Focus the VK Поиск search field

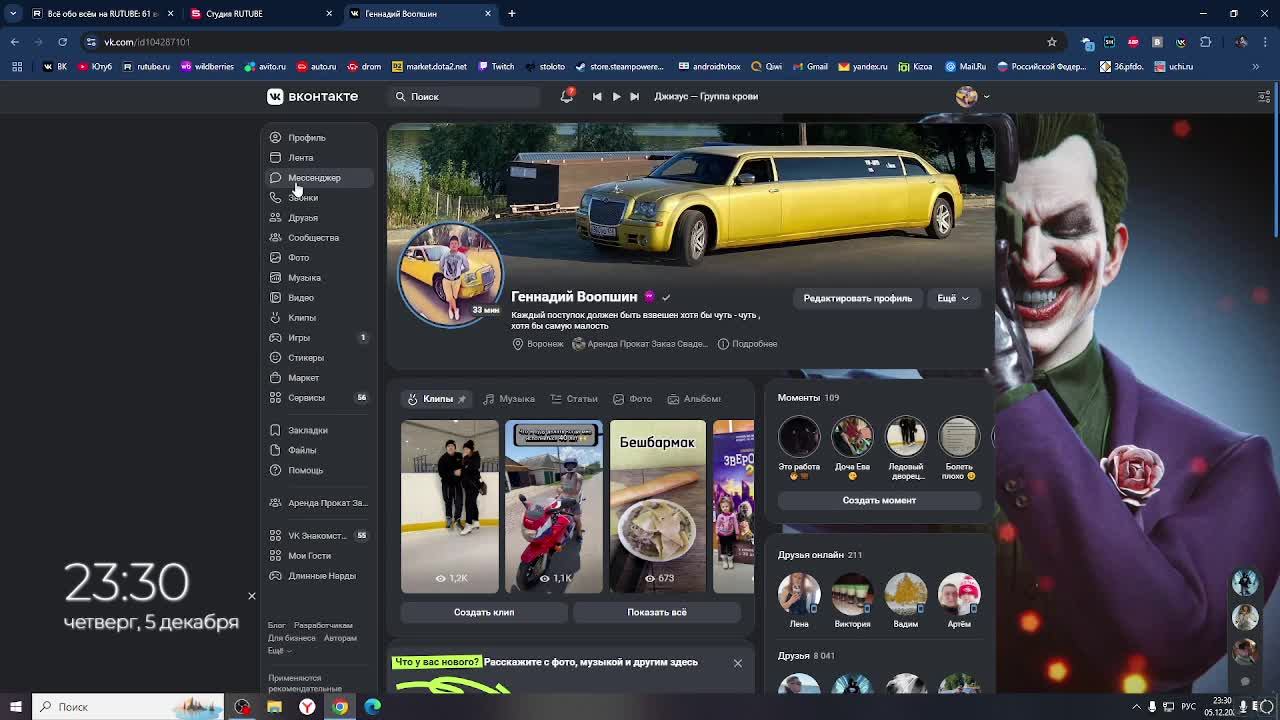pos(465,96)
